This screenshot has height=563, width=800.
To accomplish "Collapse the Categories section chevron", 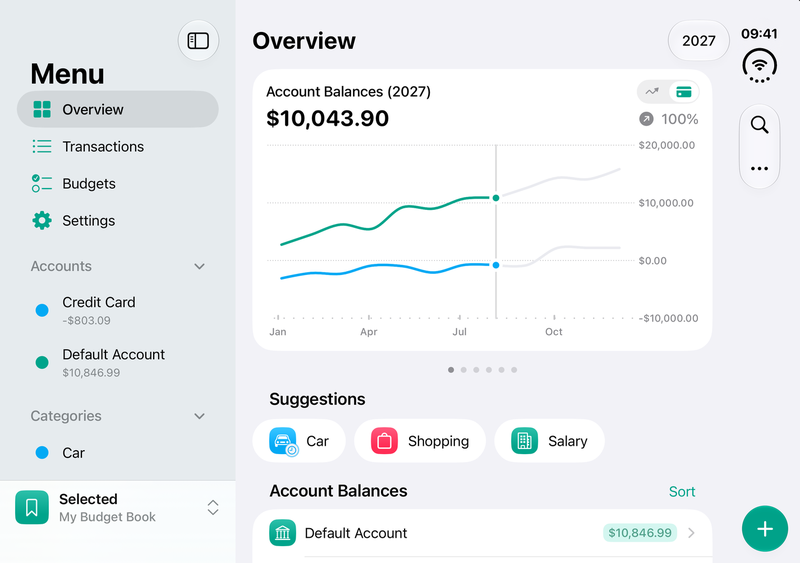I will [199, 416].
